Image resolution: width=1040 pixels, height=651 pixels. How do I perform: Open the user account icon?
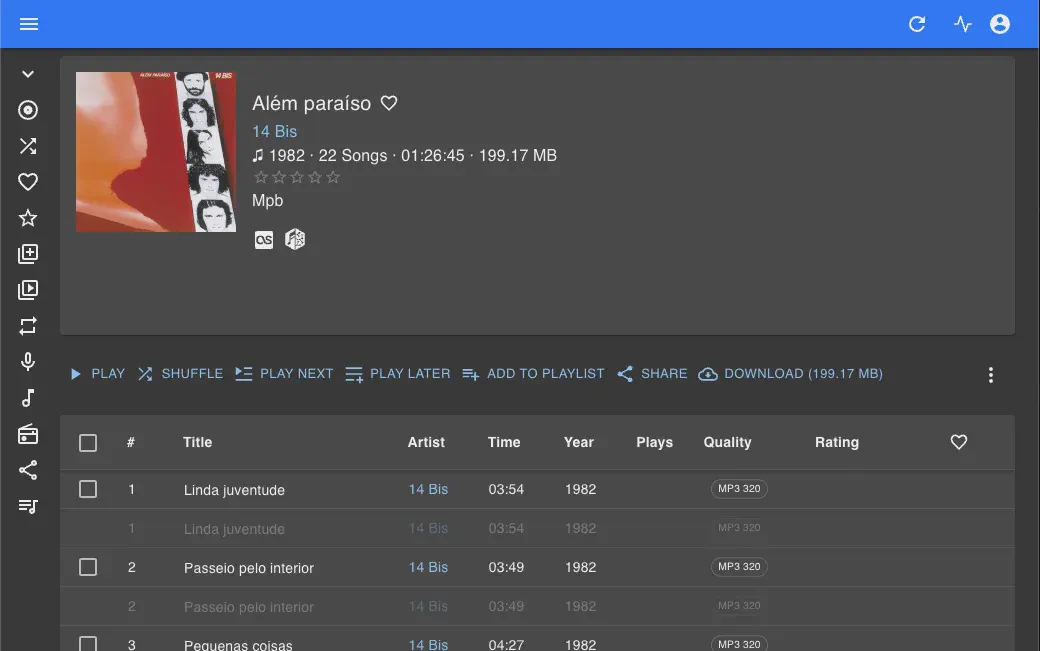click(1000, 24)
